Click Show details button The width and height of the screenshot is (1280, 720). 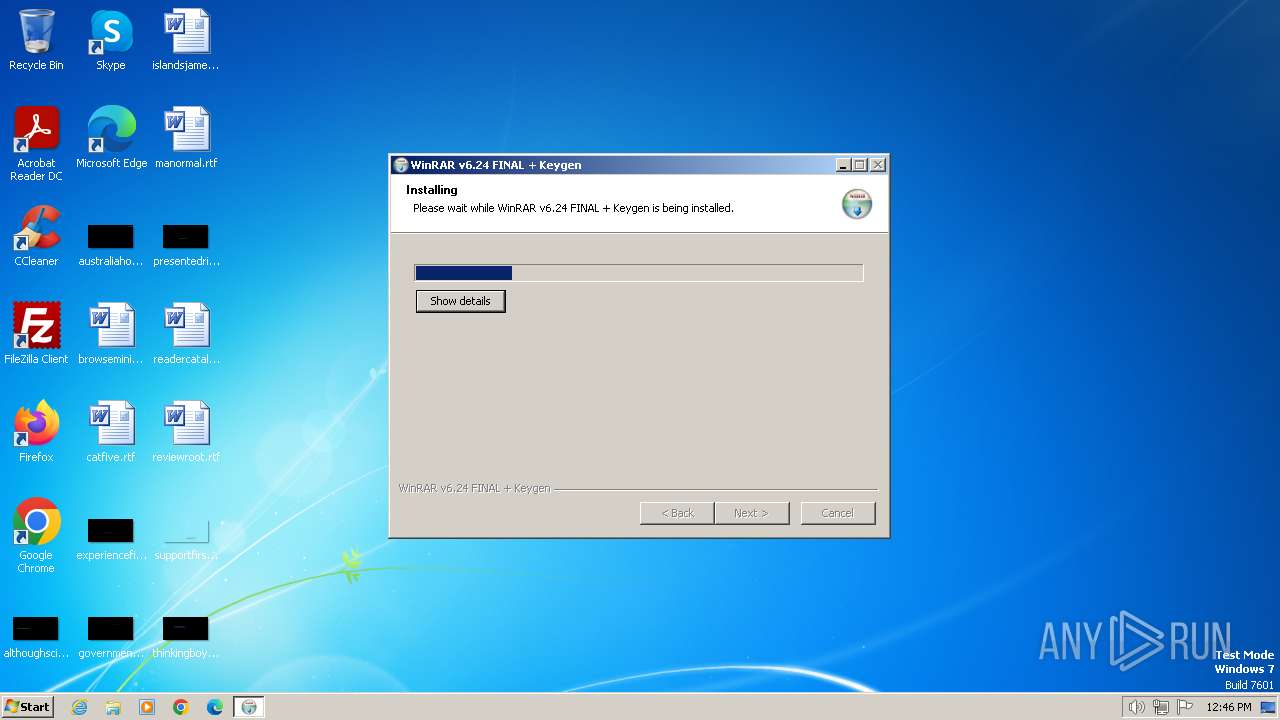460,301
